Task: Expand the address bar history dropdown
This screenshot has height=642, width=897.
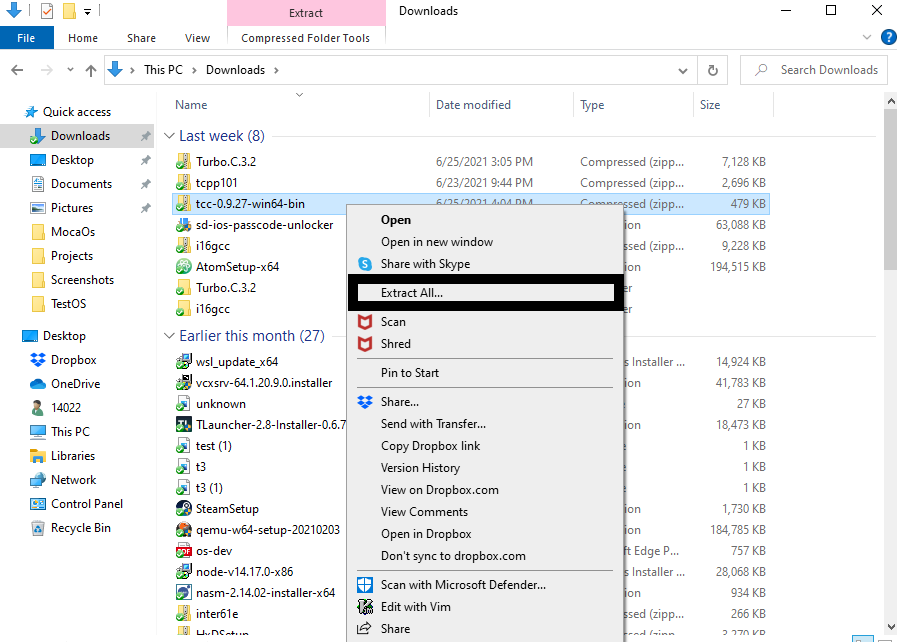Action: pos(683,70)
